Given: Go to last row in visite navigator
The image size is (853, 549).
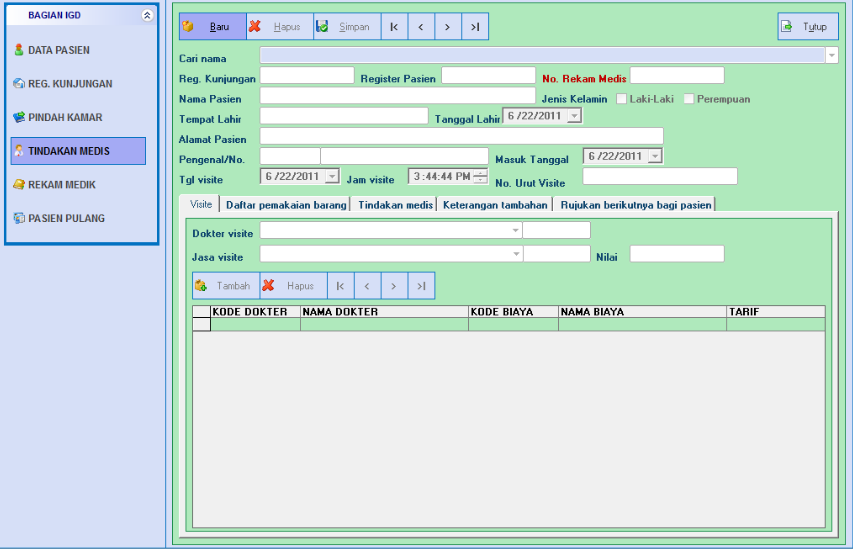Looking at the screenshot, I should pos(421,286).
